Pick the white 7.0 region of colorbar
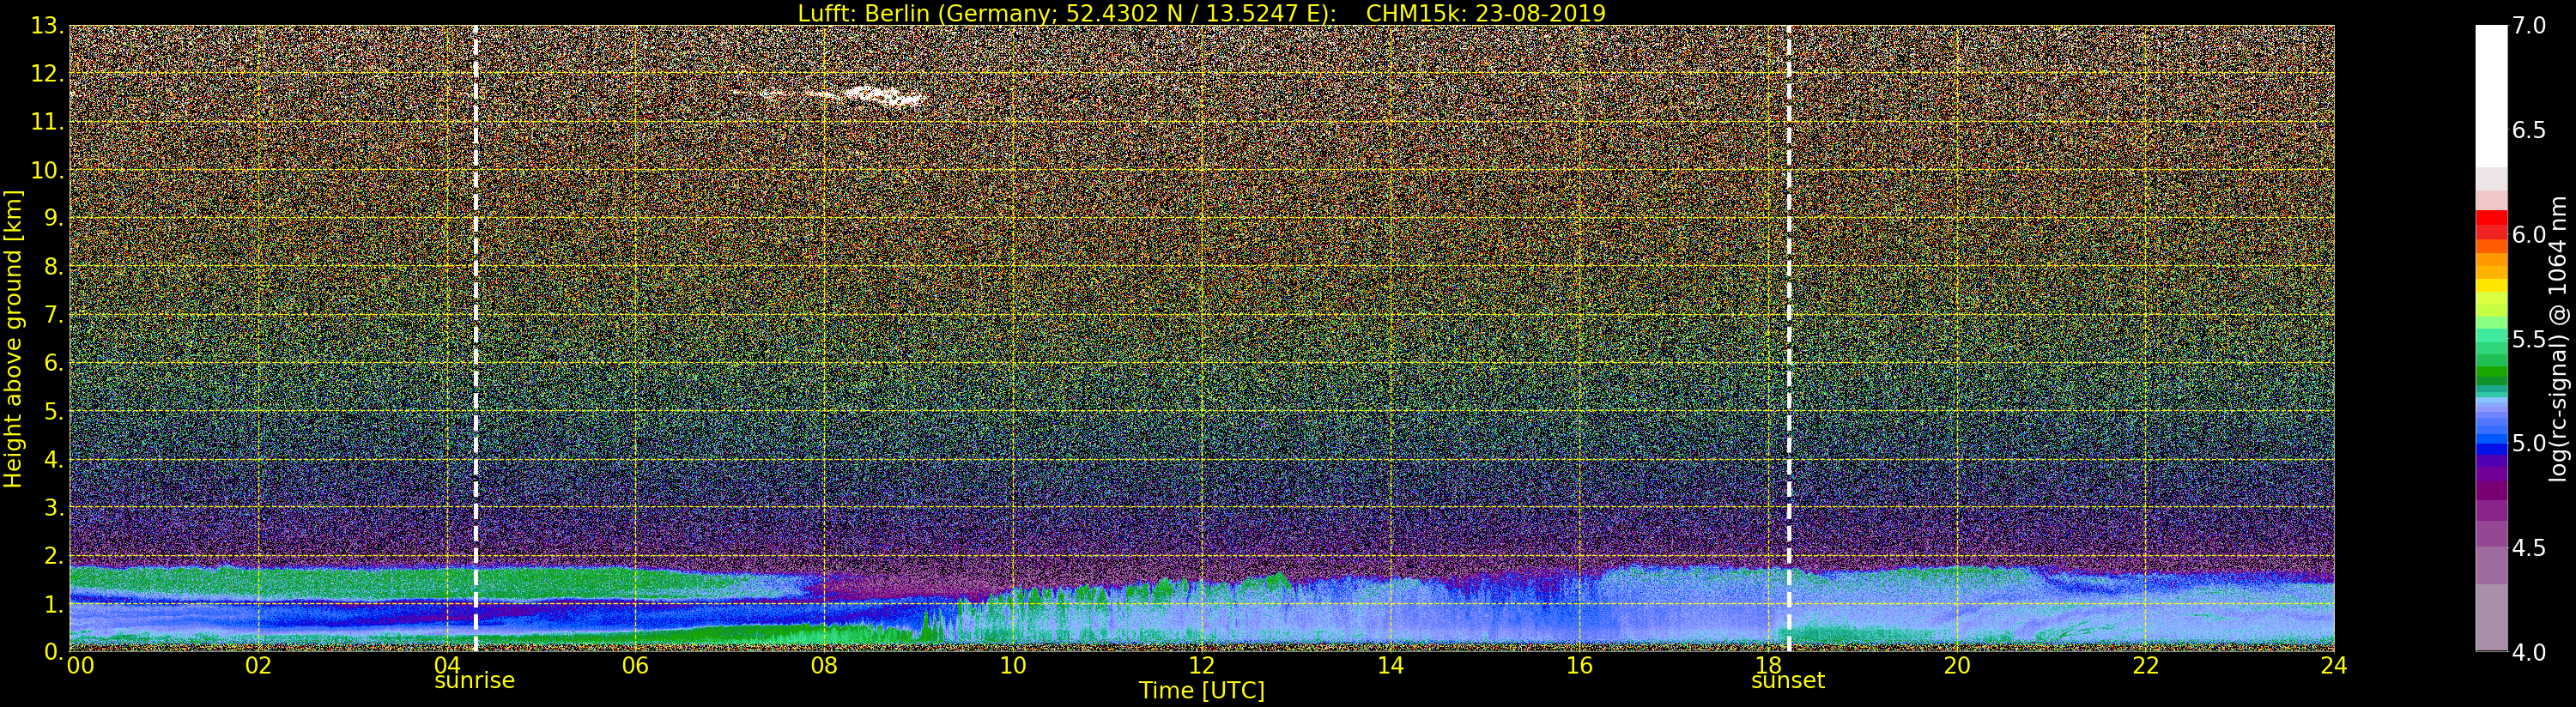This screenshot has height=707, width=2576. [2491, 95]
